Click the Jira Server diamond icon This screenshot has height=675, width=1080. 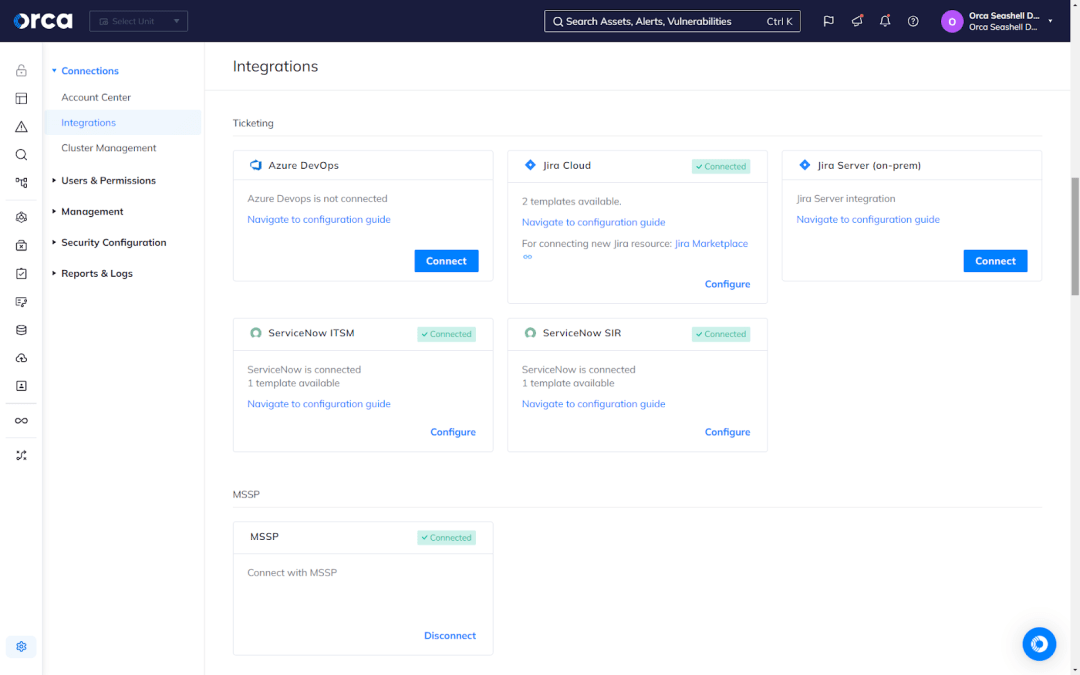pos(804,165)
